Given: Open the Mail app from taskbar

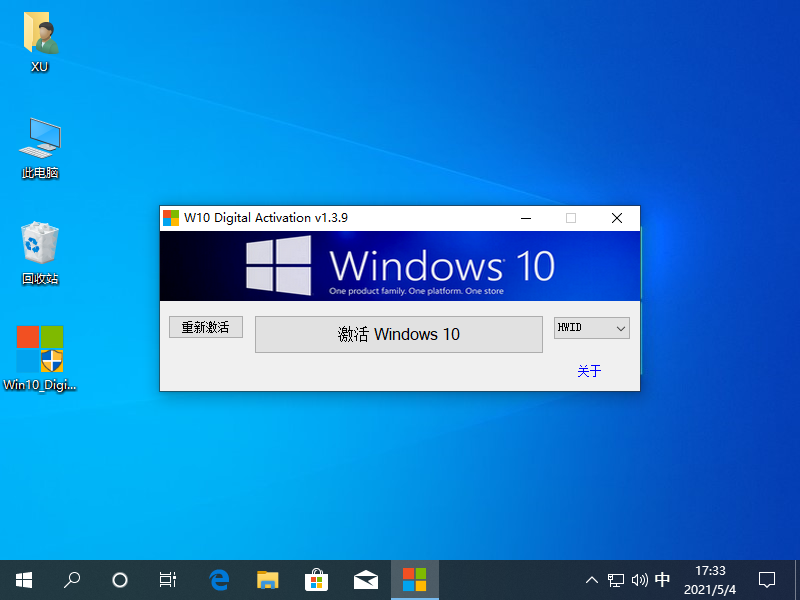Looking at the screenshot, I should tap(365, 580).
